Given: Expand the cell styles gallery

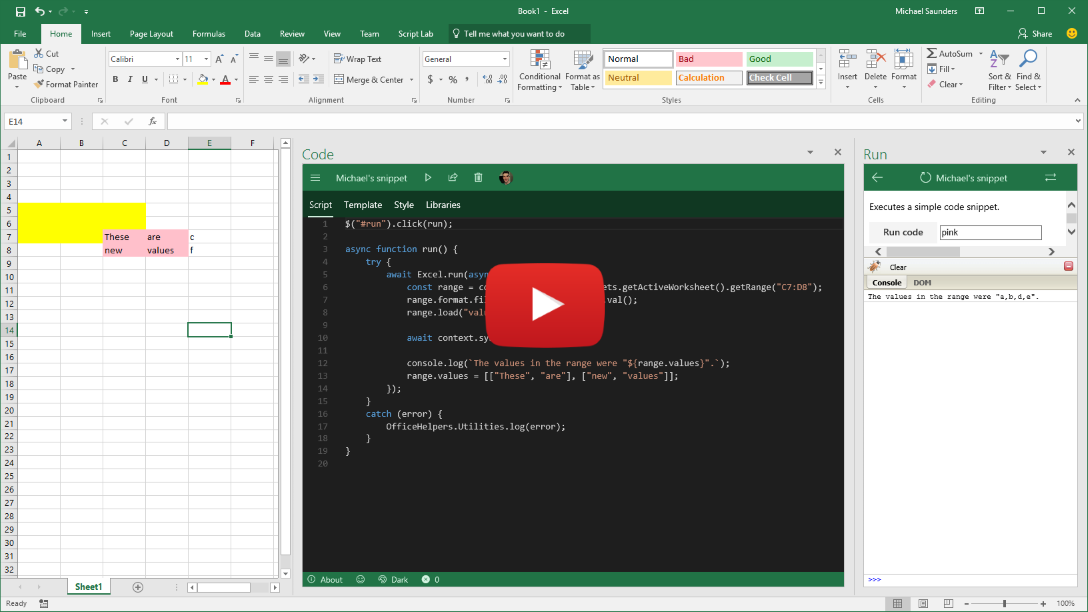Looking at the screenshot, I should pos(821,83).
